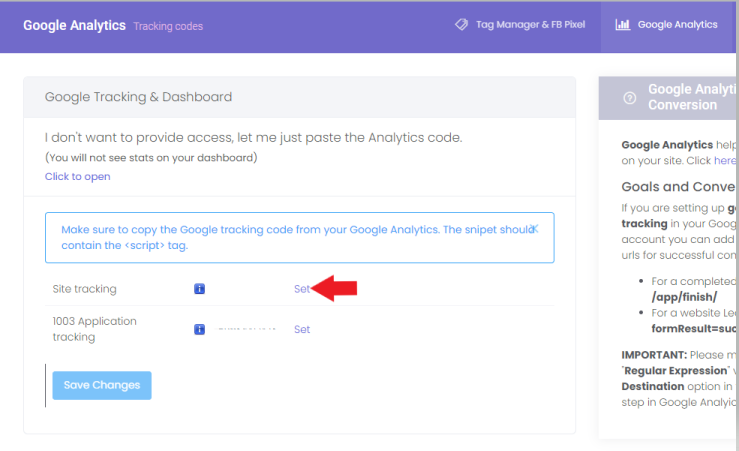Image resolution: width=739 pixels, height=451 pixels.
Task: Click the blurred 1003 Application tracking value
Action: point(246,328)
